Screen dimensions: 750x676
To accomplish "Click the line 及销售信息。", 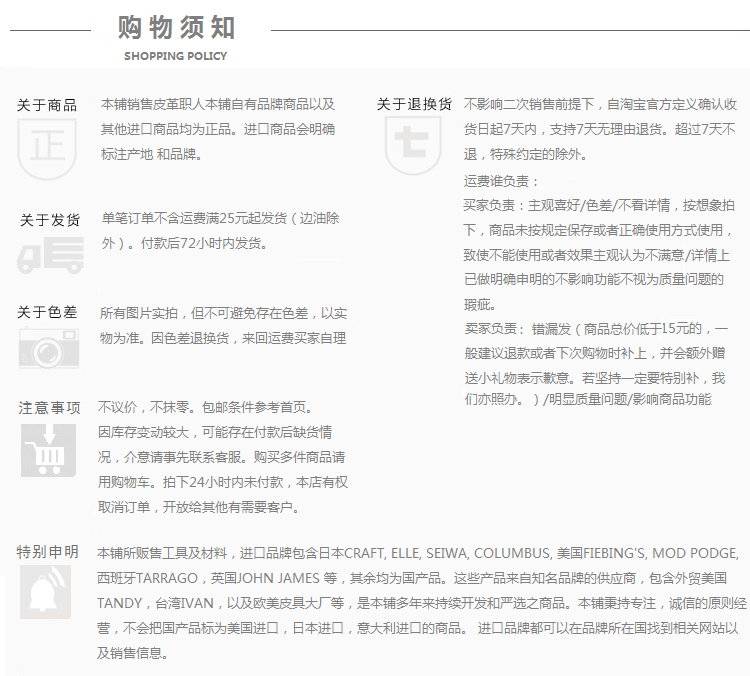I will [x=132, y=653].
